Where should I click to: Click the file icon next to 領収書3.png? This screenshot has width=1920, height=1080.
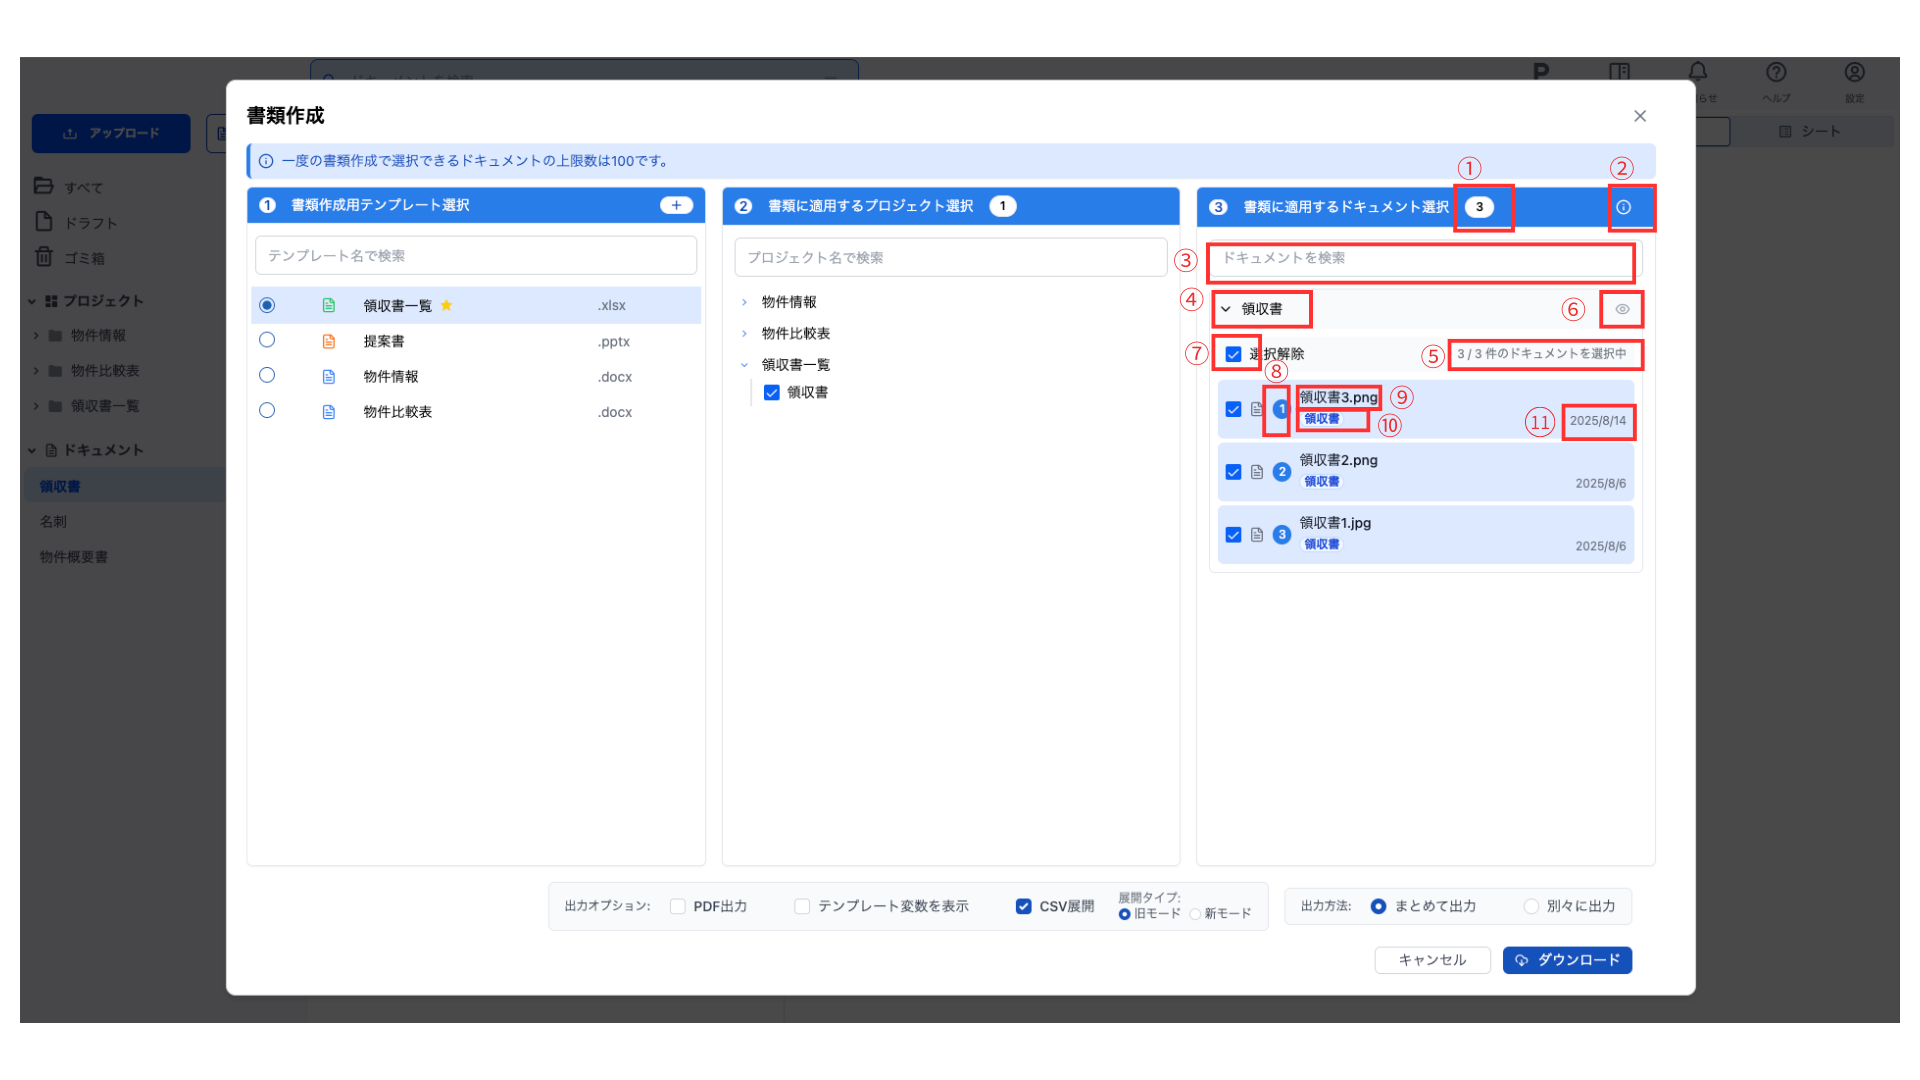point(1257,409)
